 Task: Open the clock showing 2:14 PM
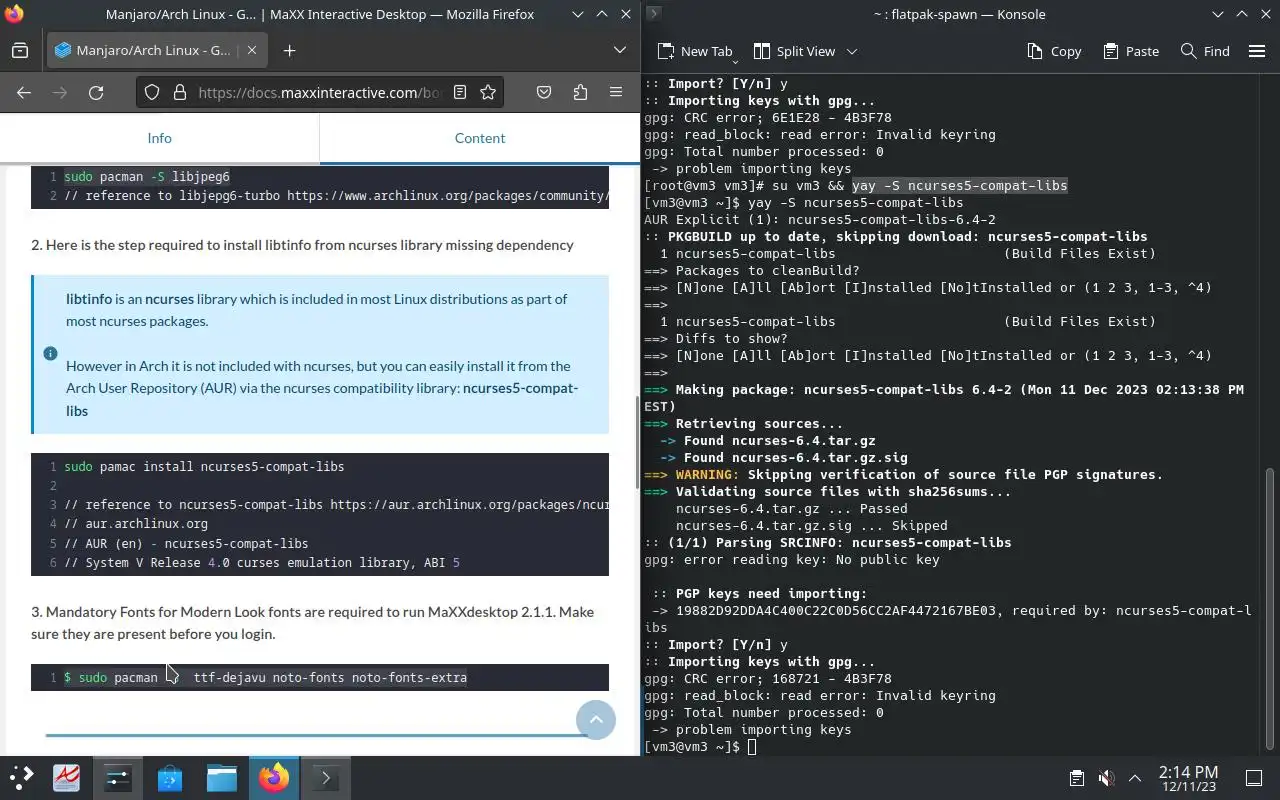(x=1188, y=778)
